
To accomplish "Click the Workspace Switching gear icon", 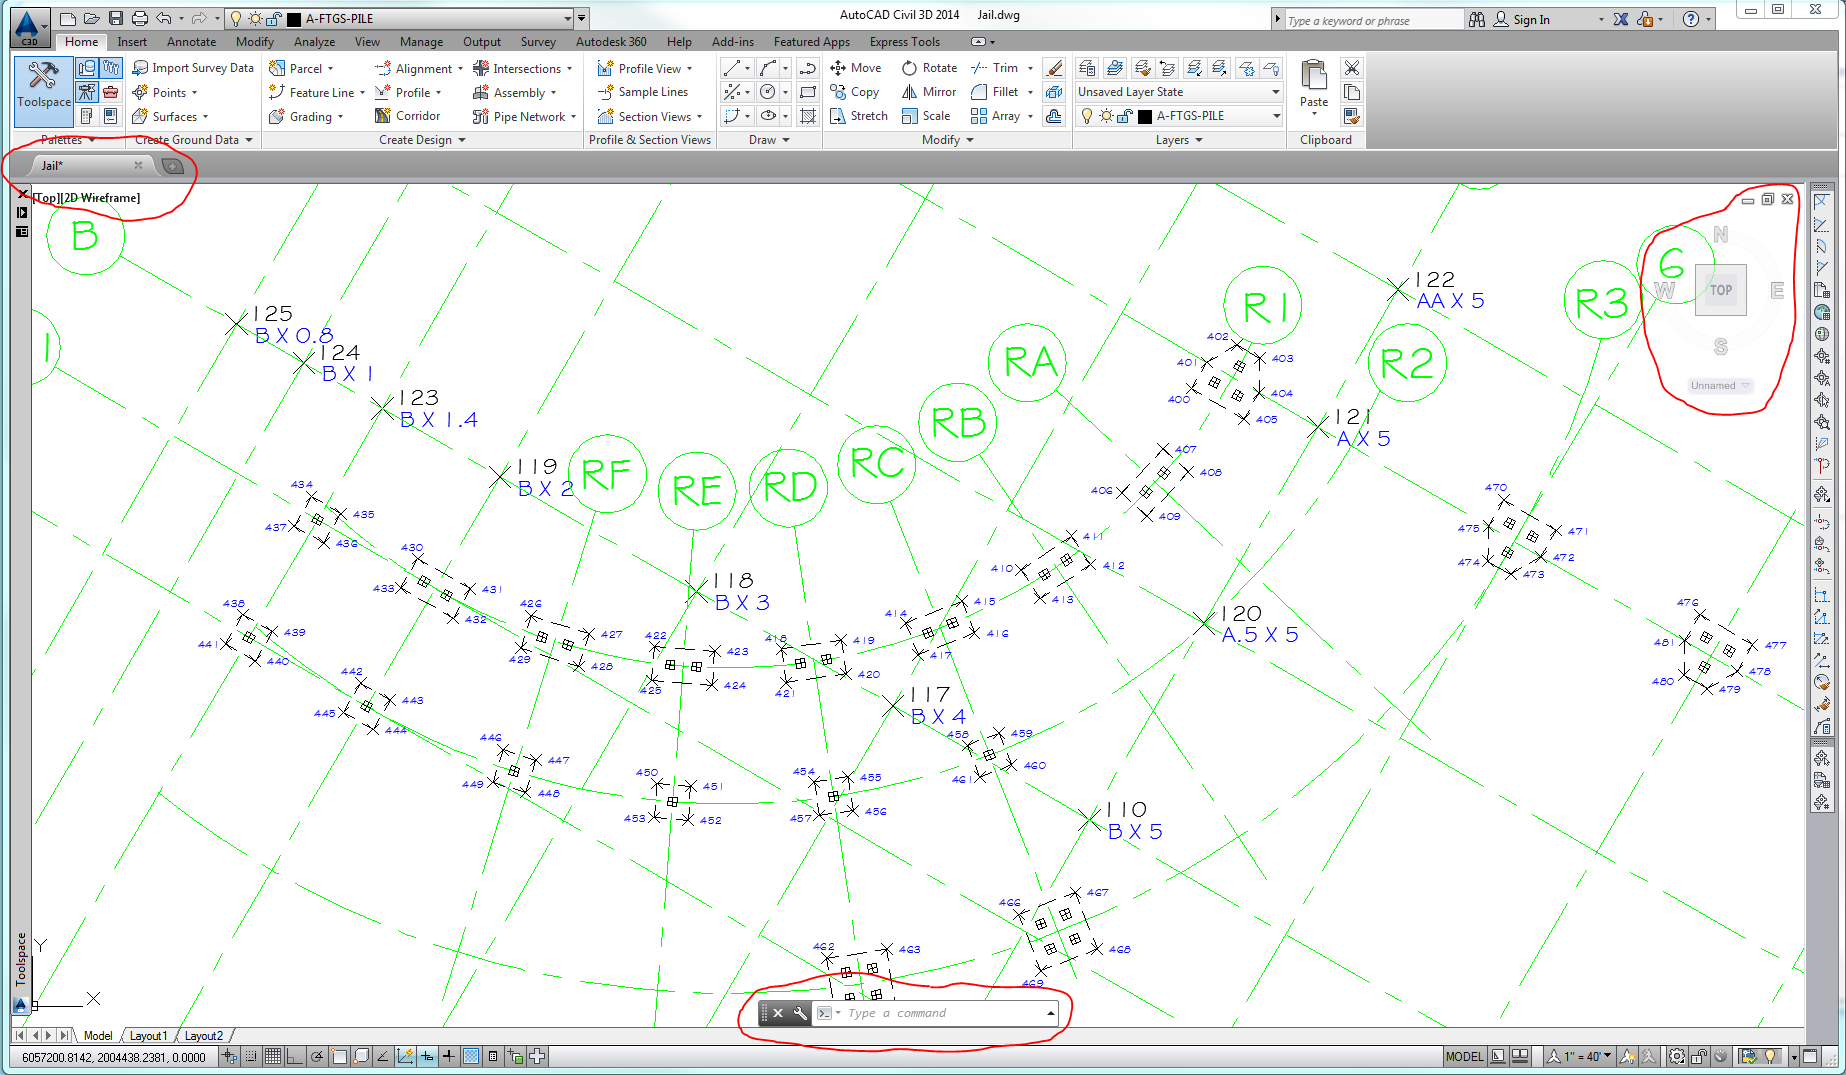I will [1677, 1056].
